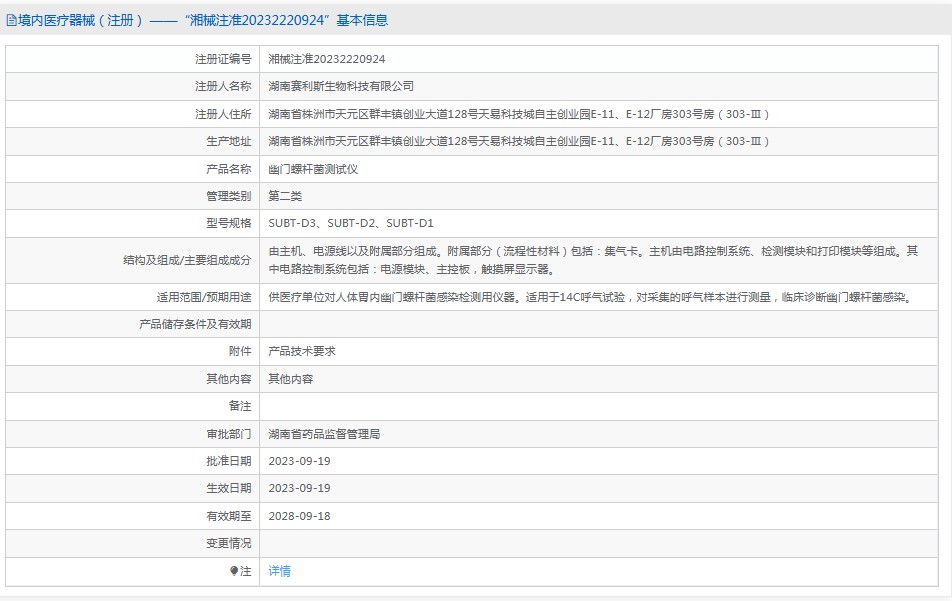Click the 其他内容 row label
The height and width of the screenshot is (601, 952).
pos(228,379)
